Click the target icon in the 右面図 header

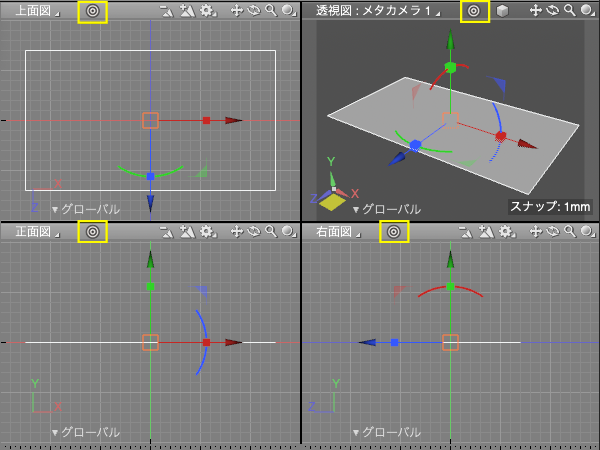(394, 232)
